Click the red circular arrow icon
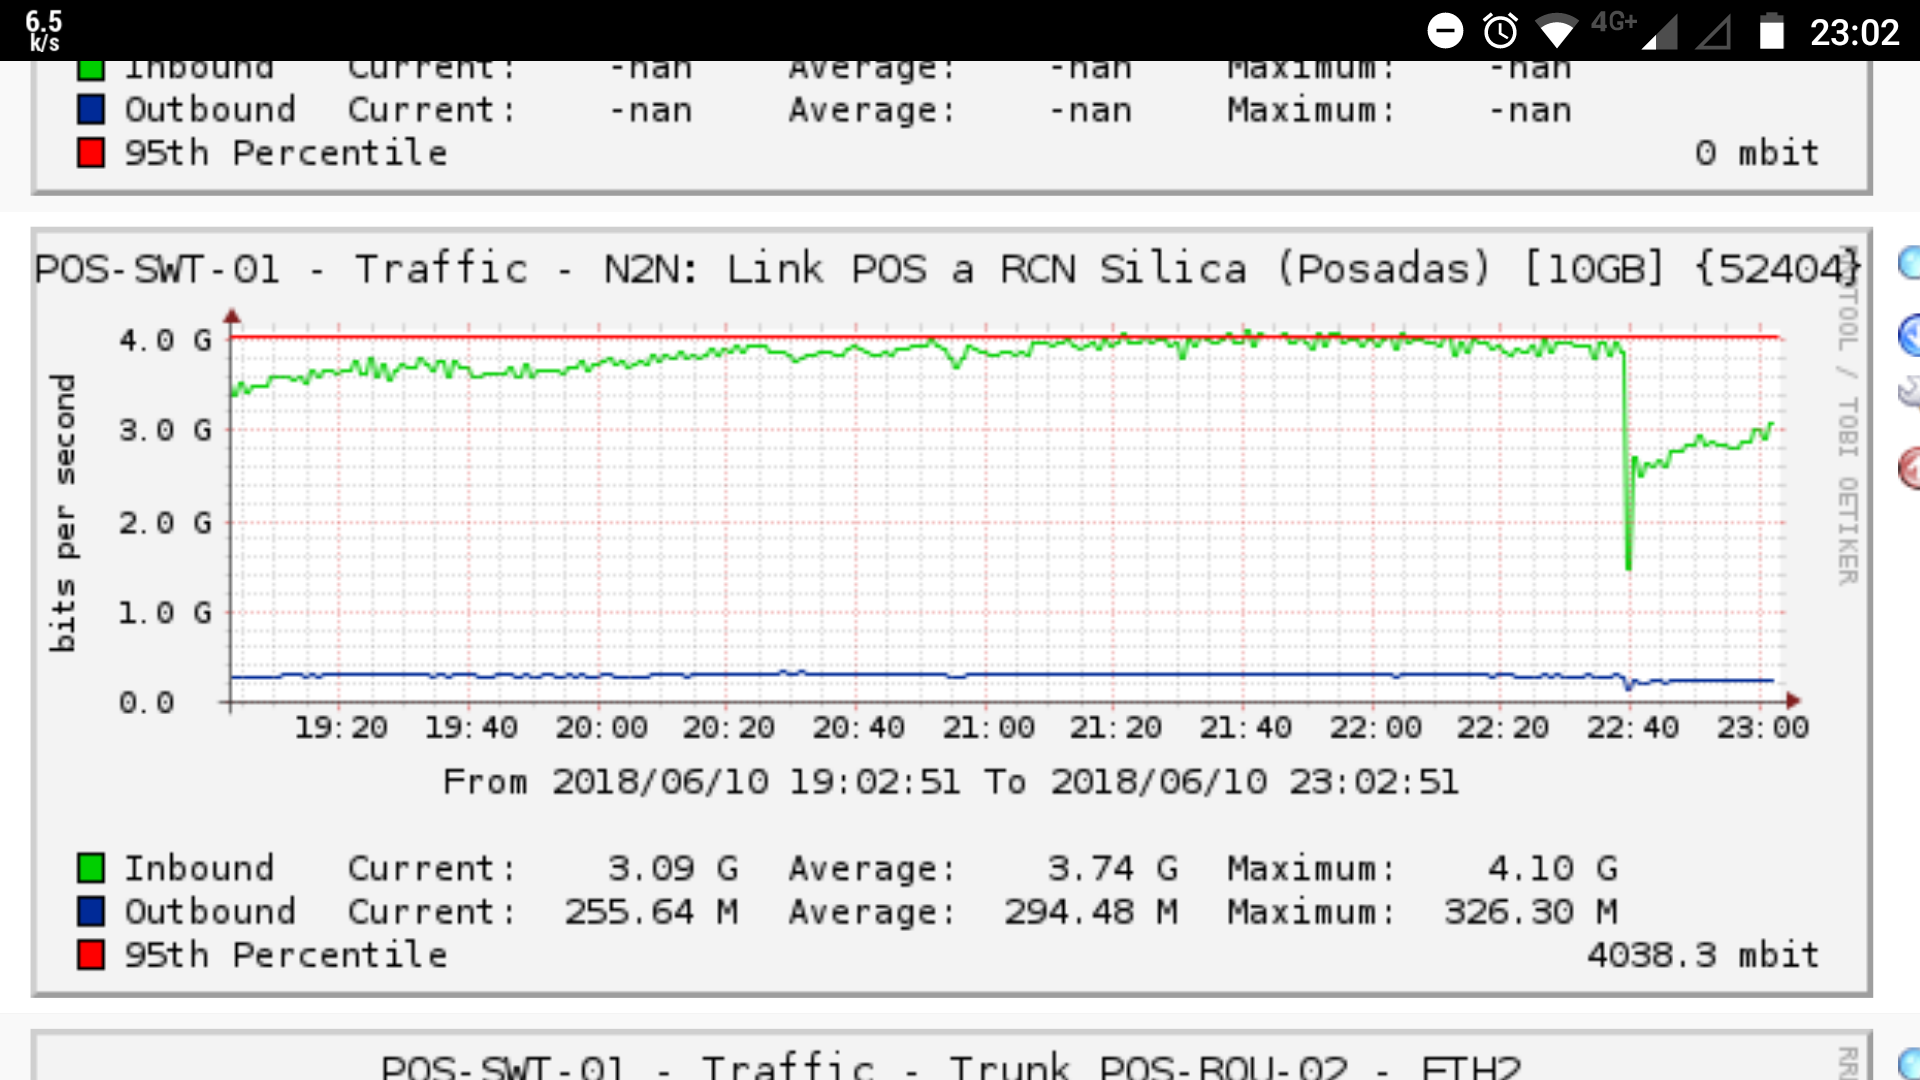The image size is (1920, 1080). [1910, 467]
